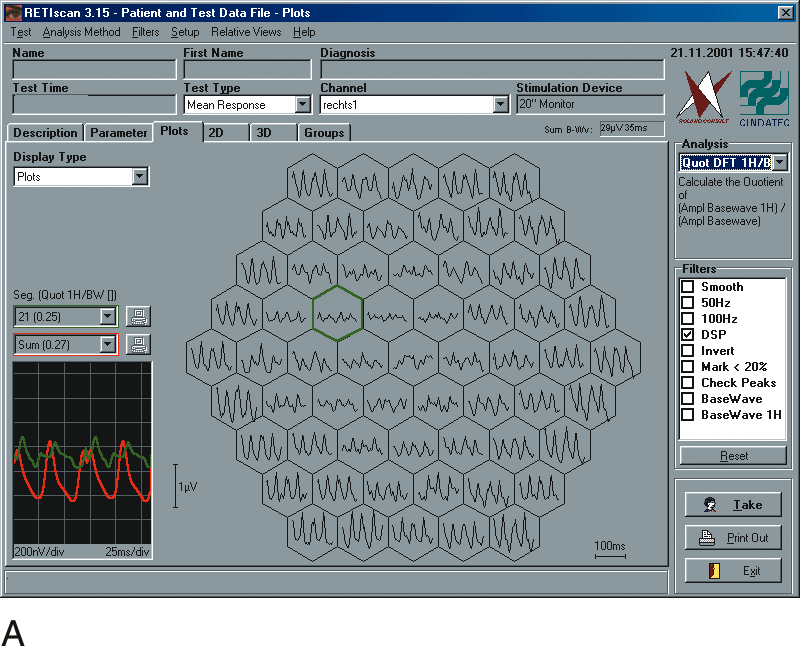Click the Cindatec logo
The width and height of the screenshot is (800, 649).
click(764, 95)
